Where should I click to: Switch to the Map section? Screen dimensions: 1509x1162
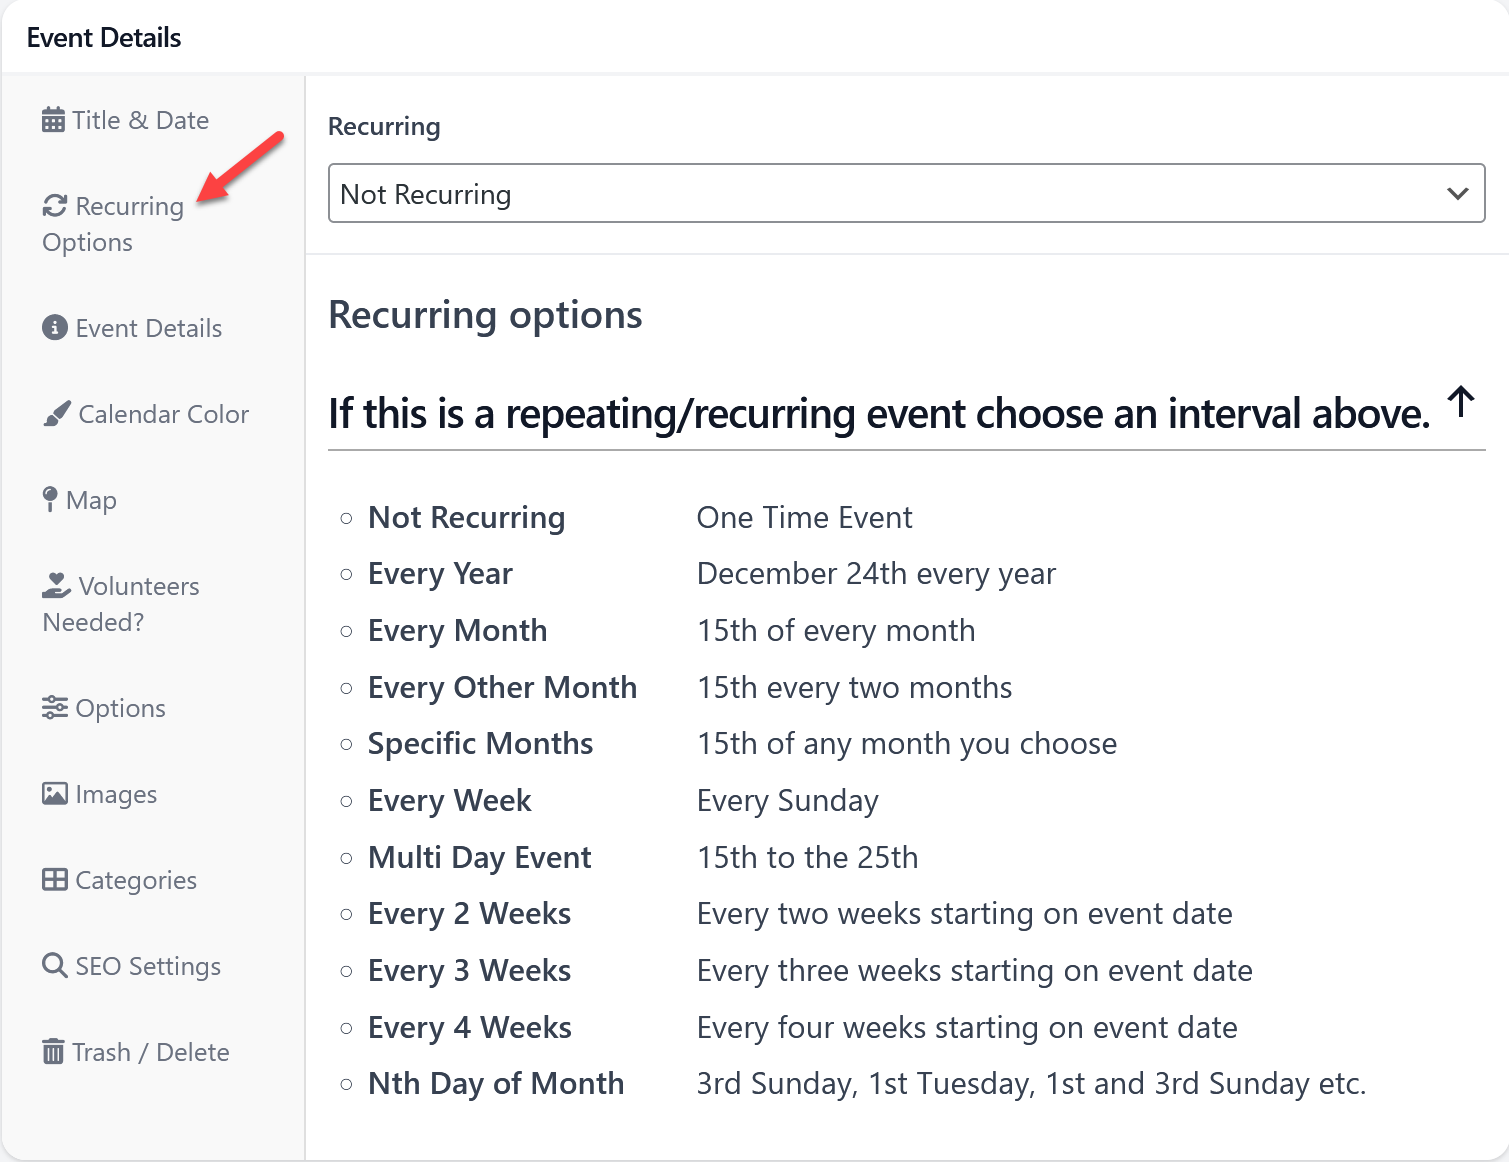click(91, 500)
